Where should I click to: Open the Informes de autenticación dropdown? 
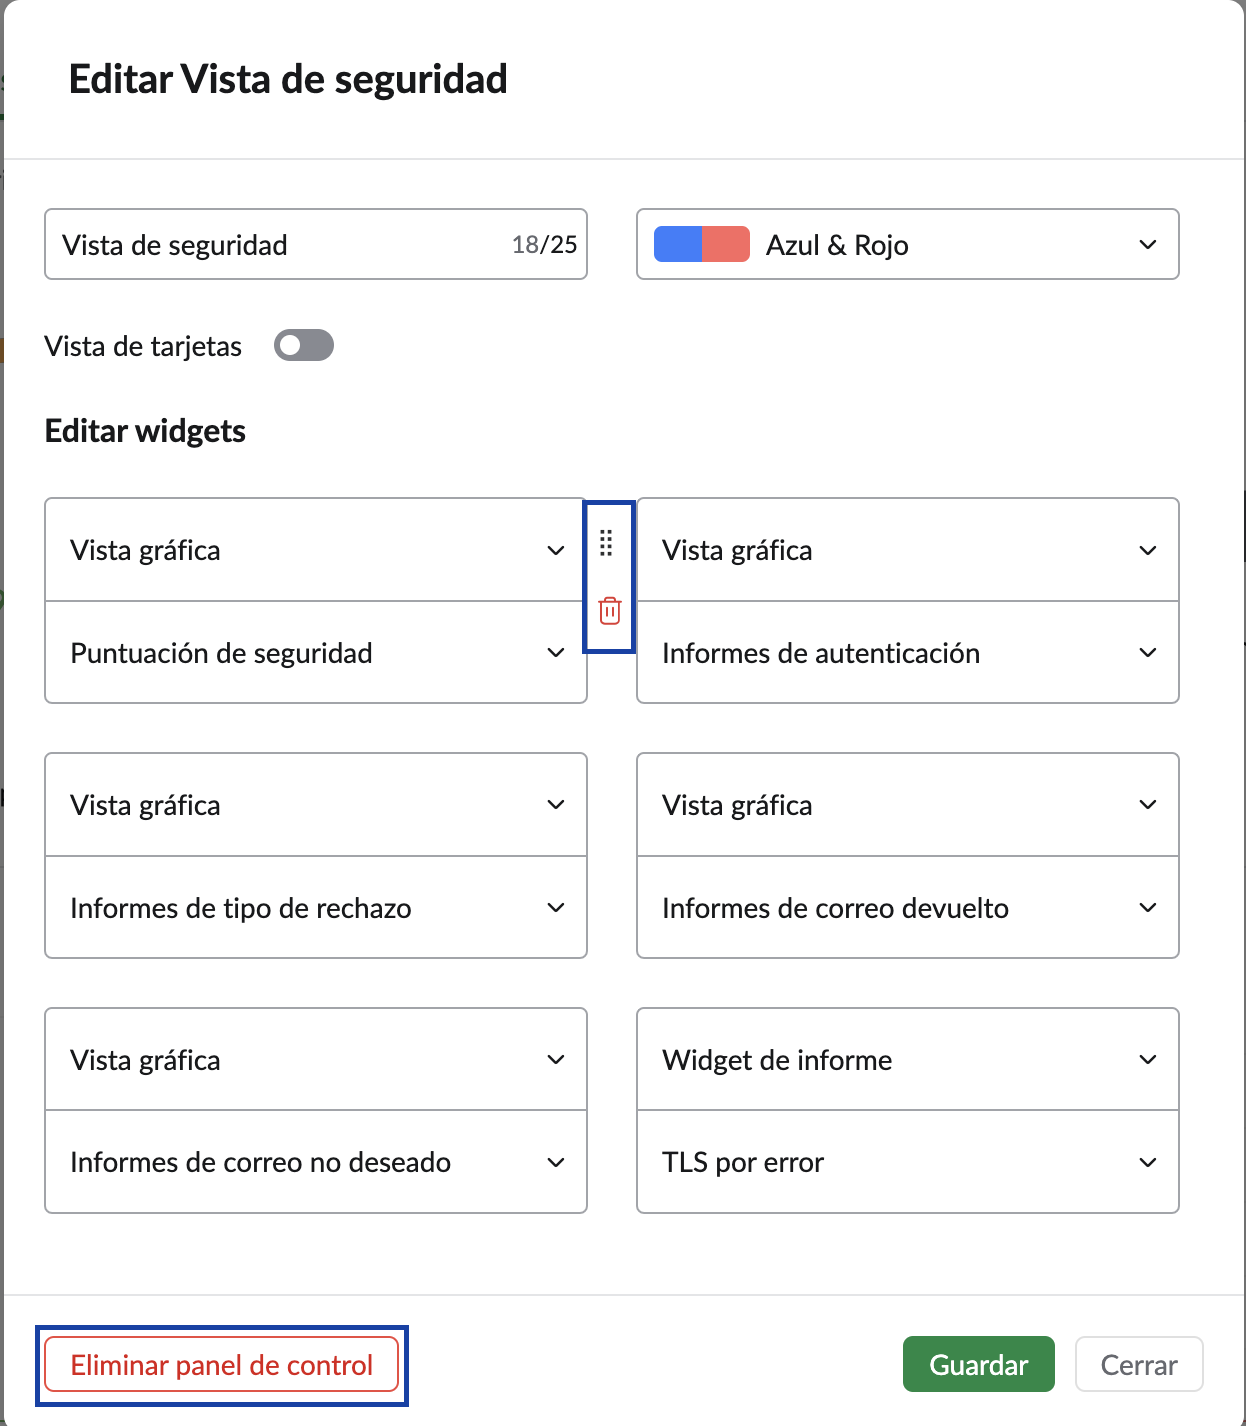[1149, 653]
